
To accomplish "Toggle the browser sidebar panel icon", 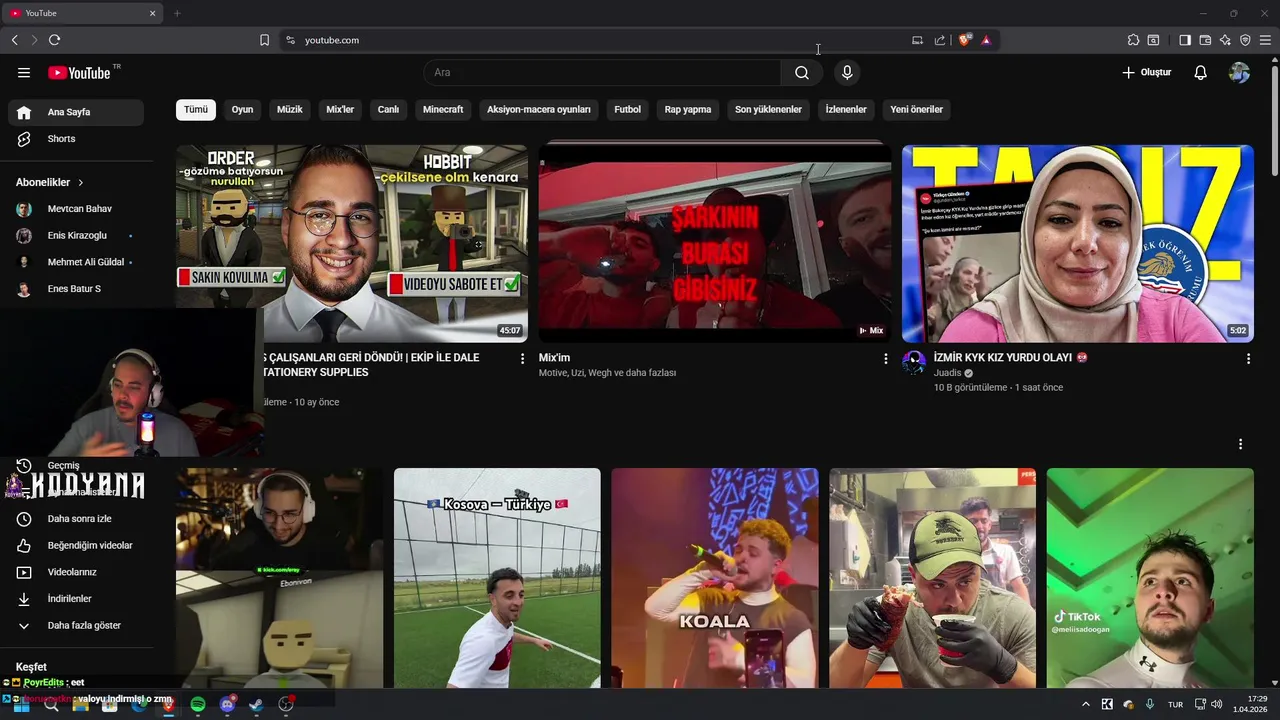I will (1185, 40).
